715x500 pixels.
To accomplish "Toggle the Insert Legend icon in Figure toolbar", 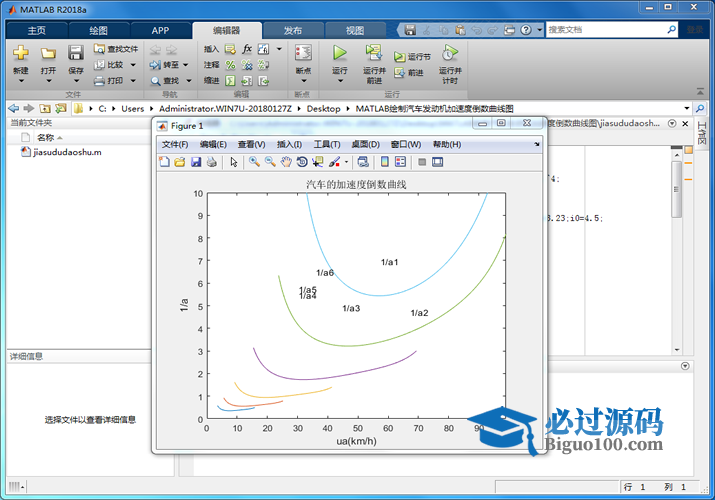I will [400, 162].
